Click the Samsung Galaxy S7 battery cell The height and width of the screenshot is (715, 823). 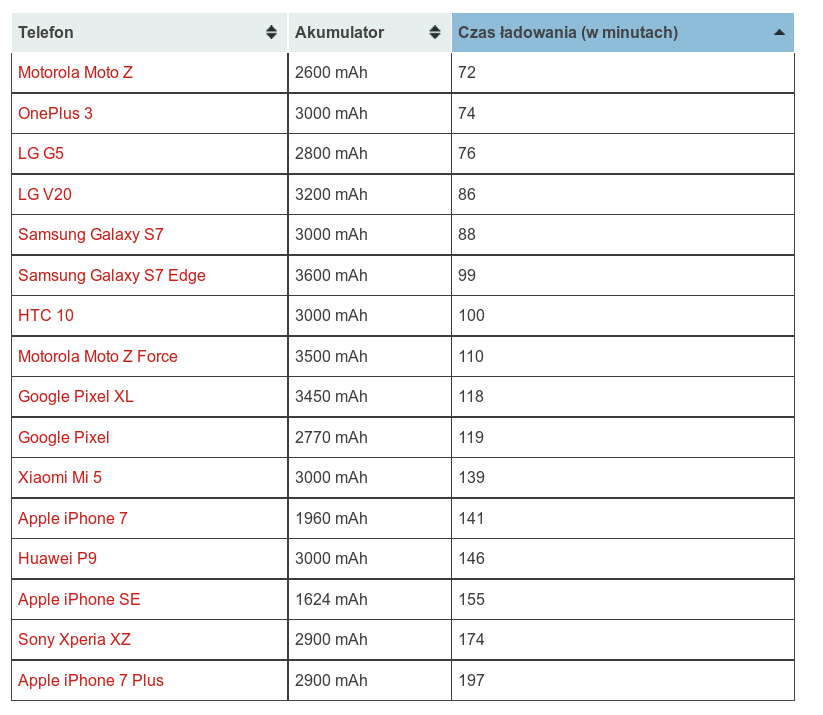click(x=370, y=234)
